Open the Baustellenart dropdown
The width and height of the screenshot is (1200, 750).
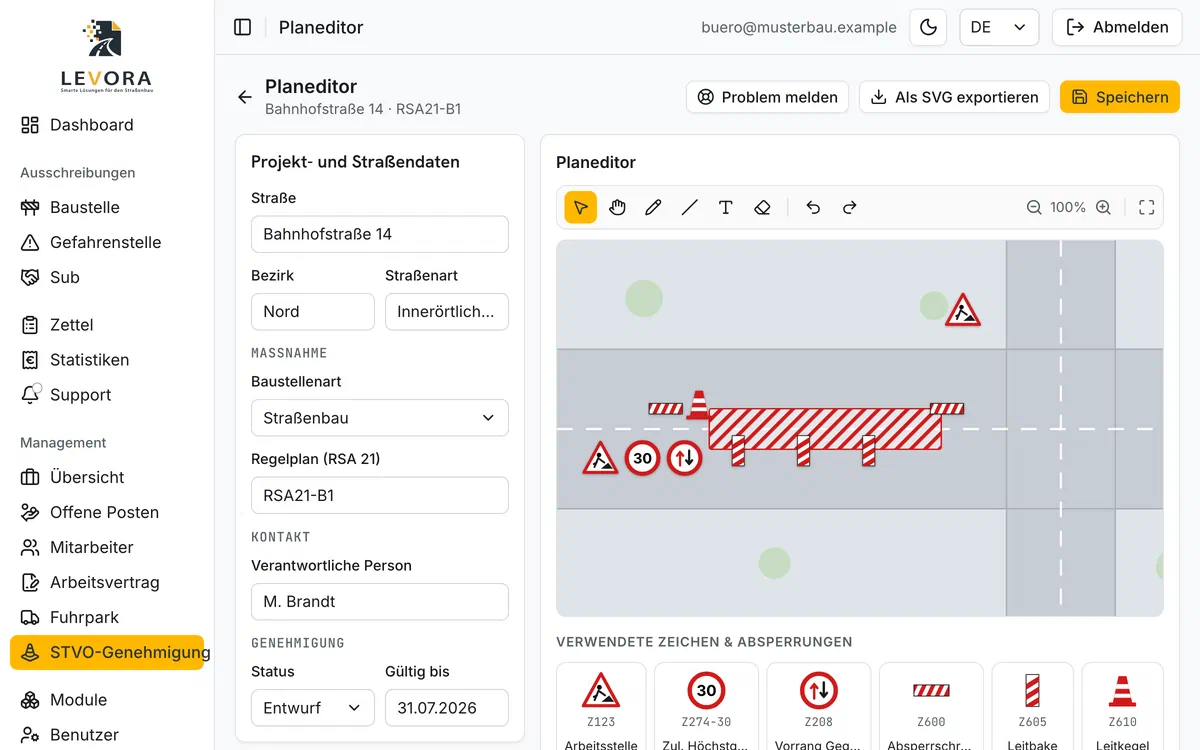pos(380,418)
